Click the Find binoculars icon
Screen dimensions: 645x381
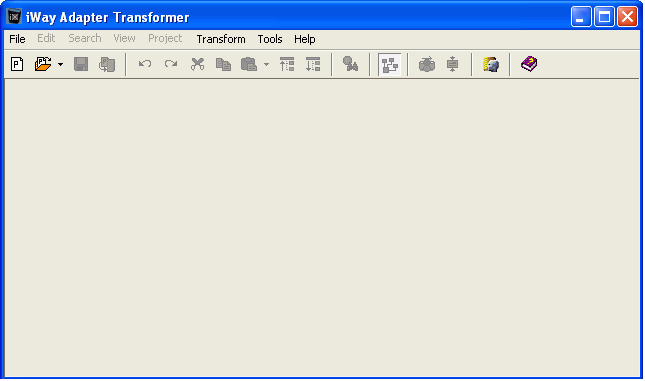click(350, 64)
